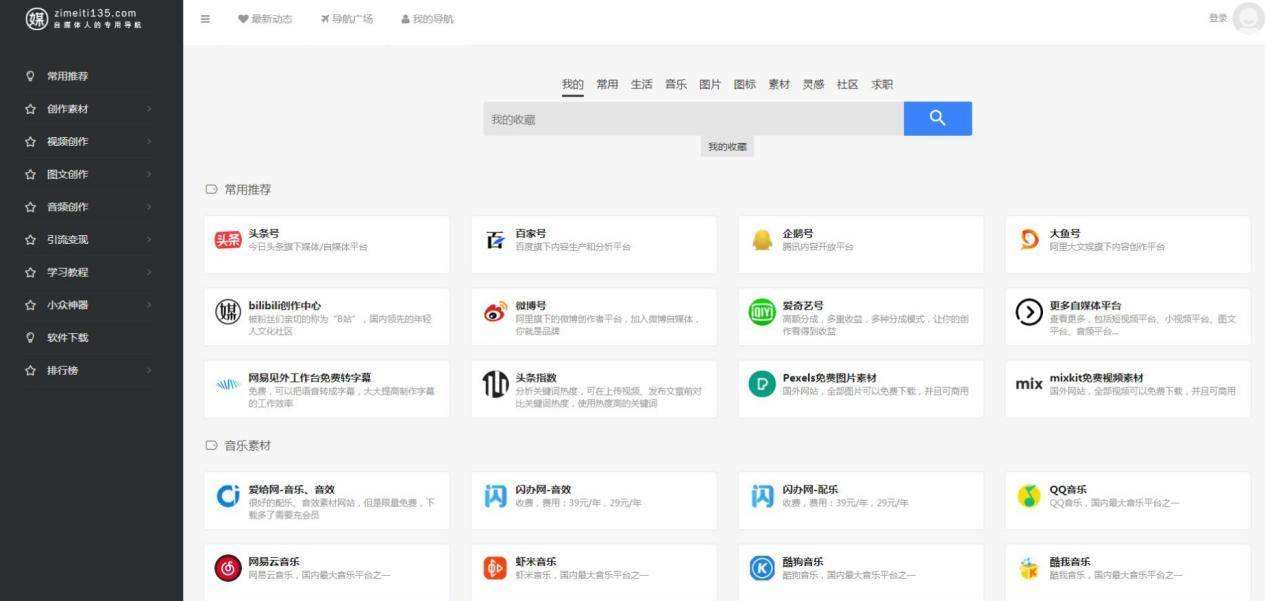This screenshot has width=1265, height=601.
Task: Select the 头条号 Toutiao icon
Action: (x=228, y=239)
